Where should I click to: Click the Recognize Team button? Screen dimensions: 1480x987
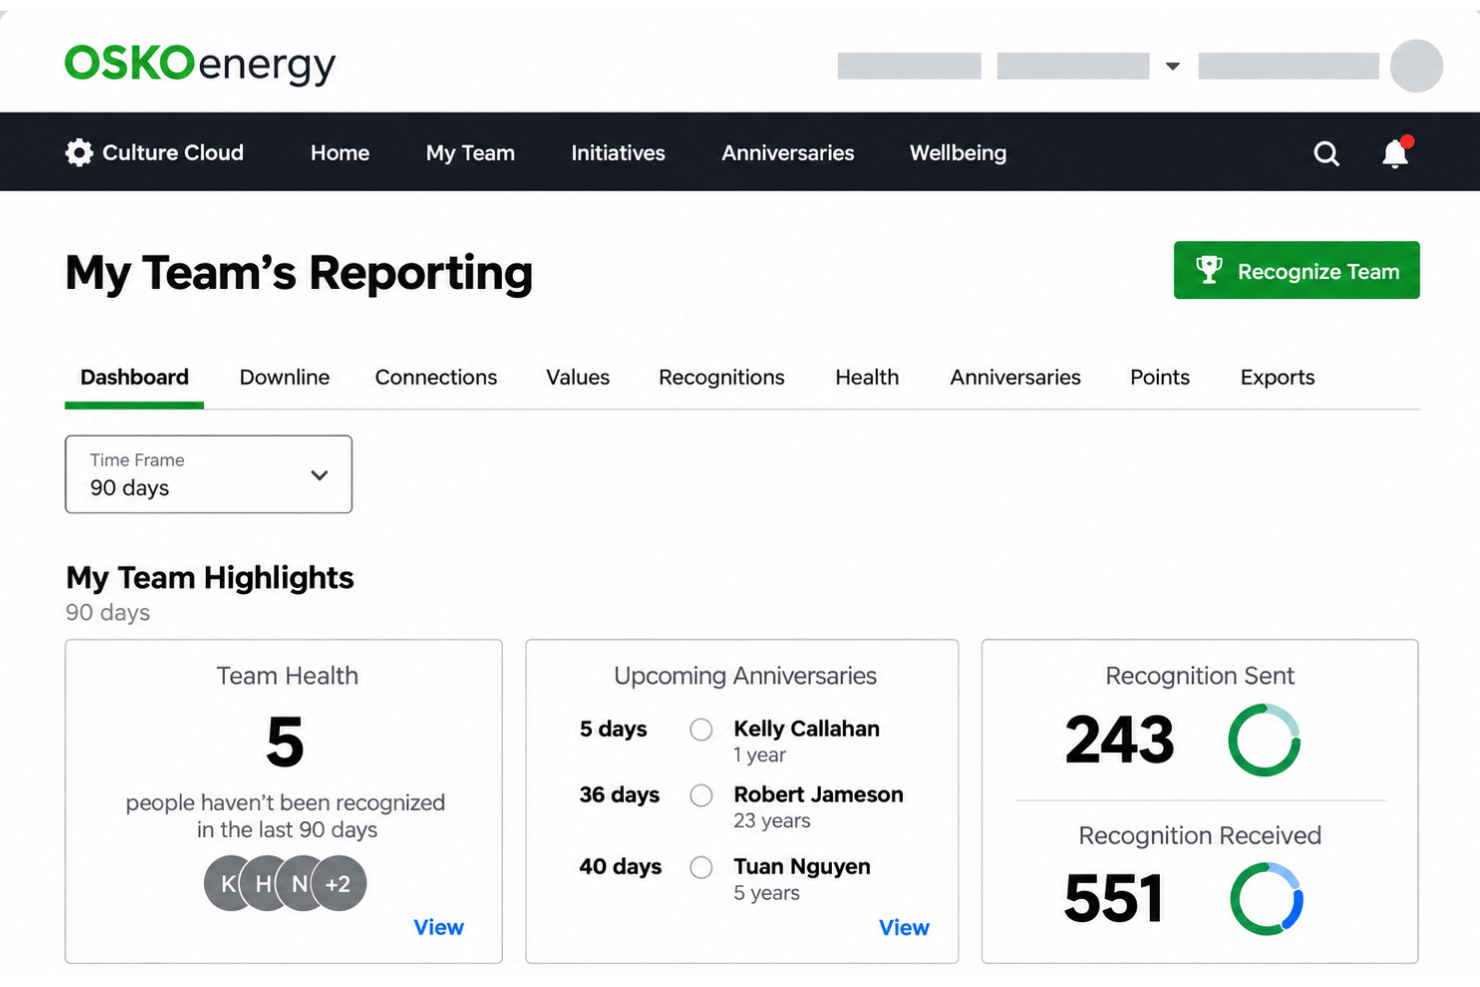[1296, 270]
